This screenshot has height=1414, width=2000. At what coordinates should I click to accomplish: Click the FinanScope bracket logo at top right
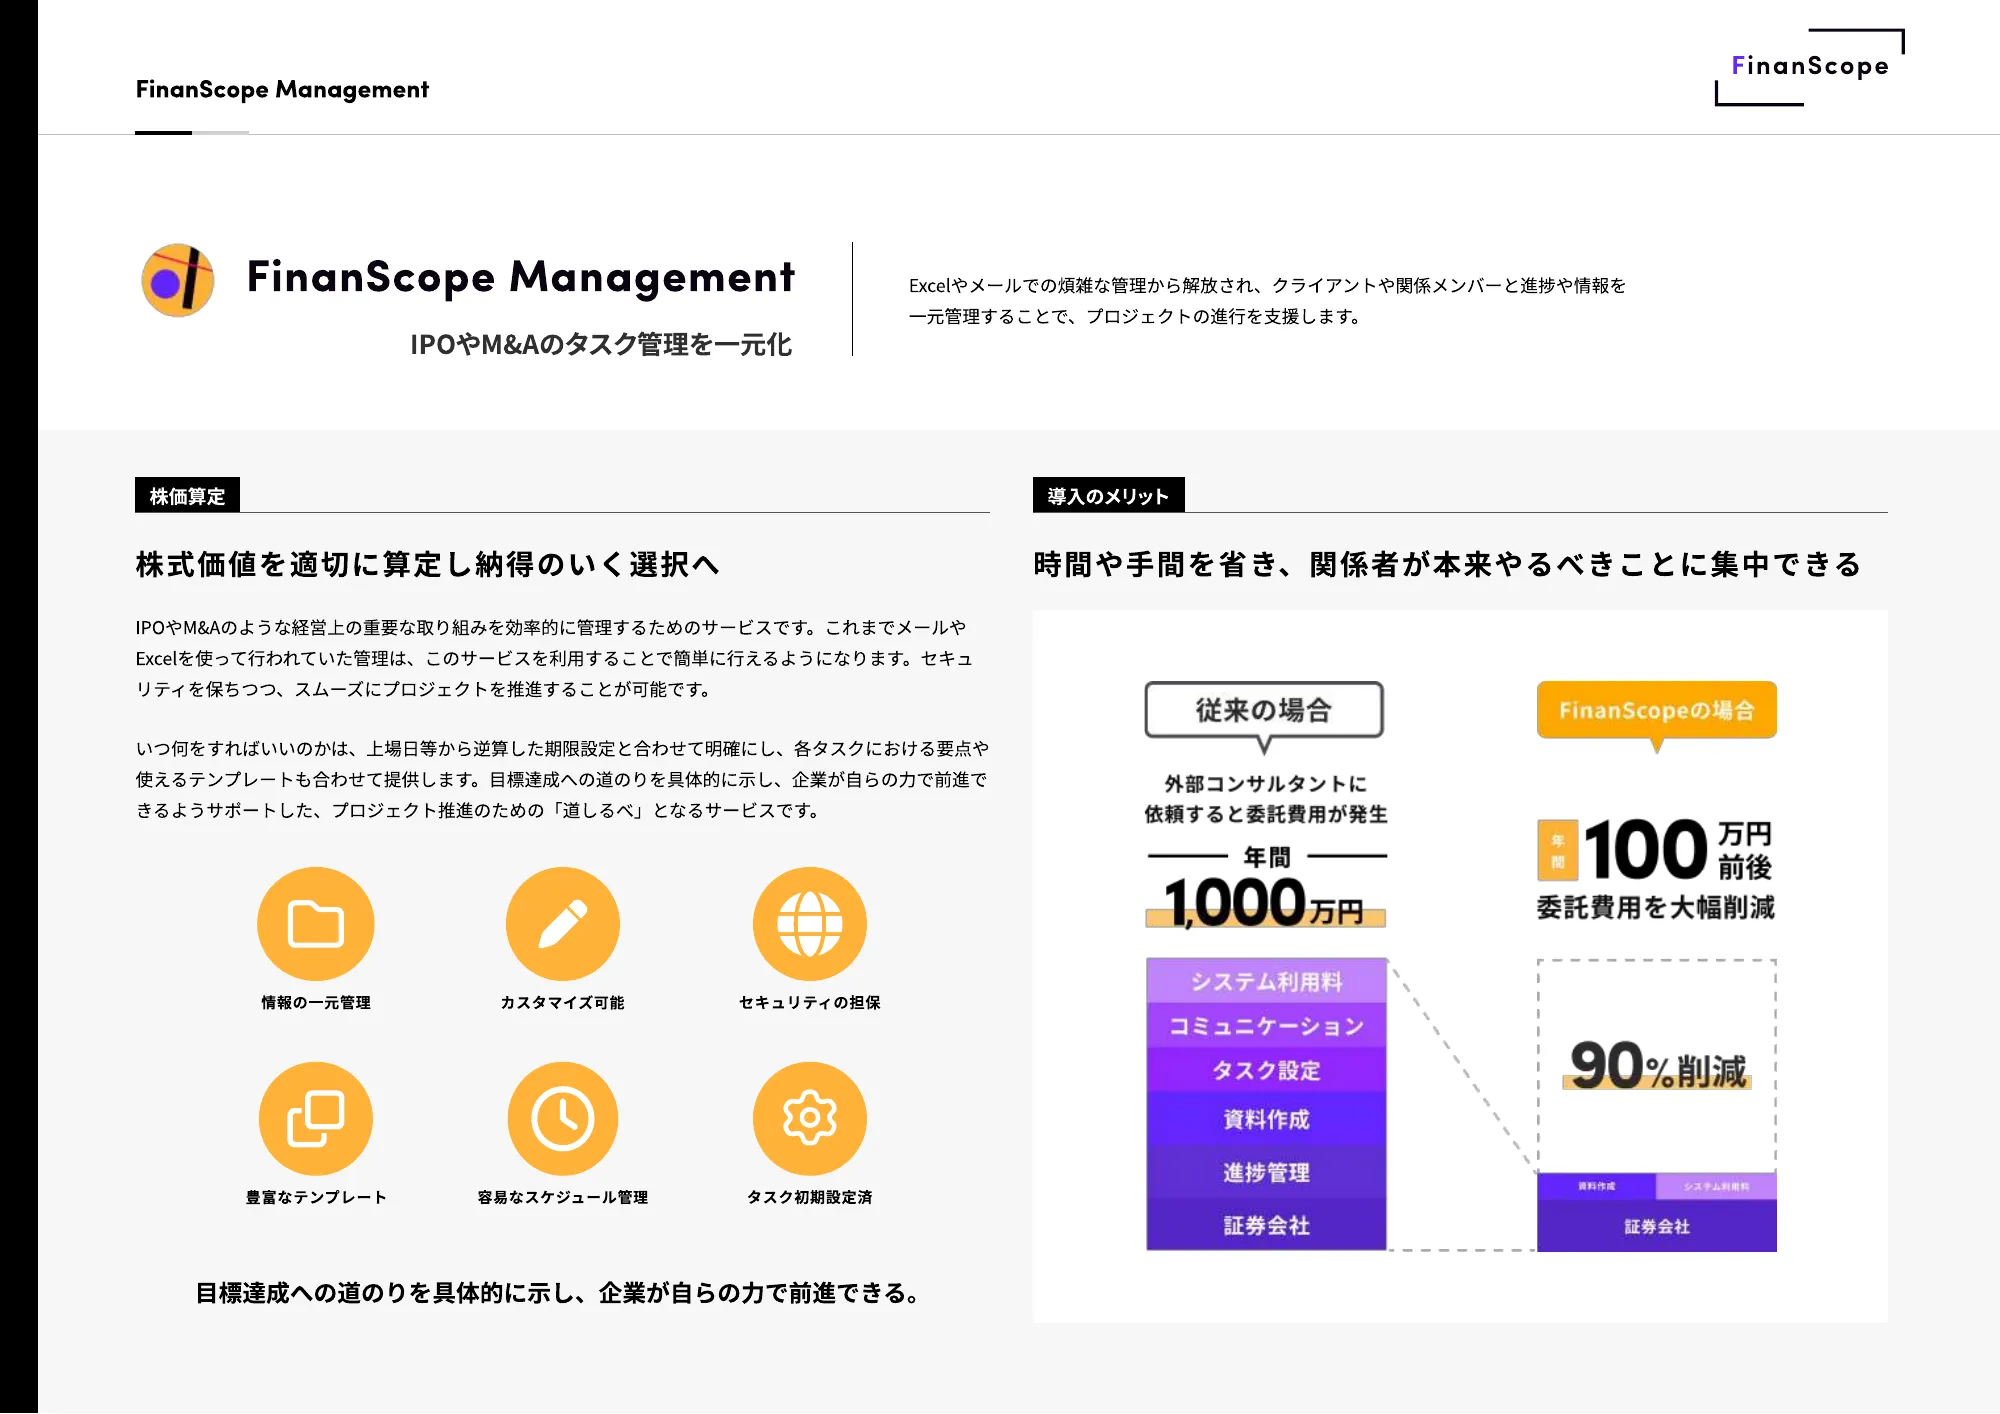pyautogui.click(x=1810, y=67)
